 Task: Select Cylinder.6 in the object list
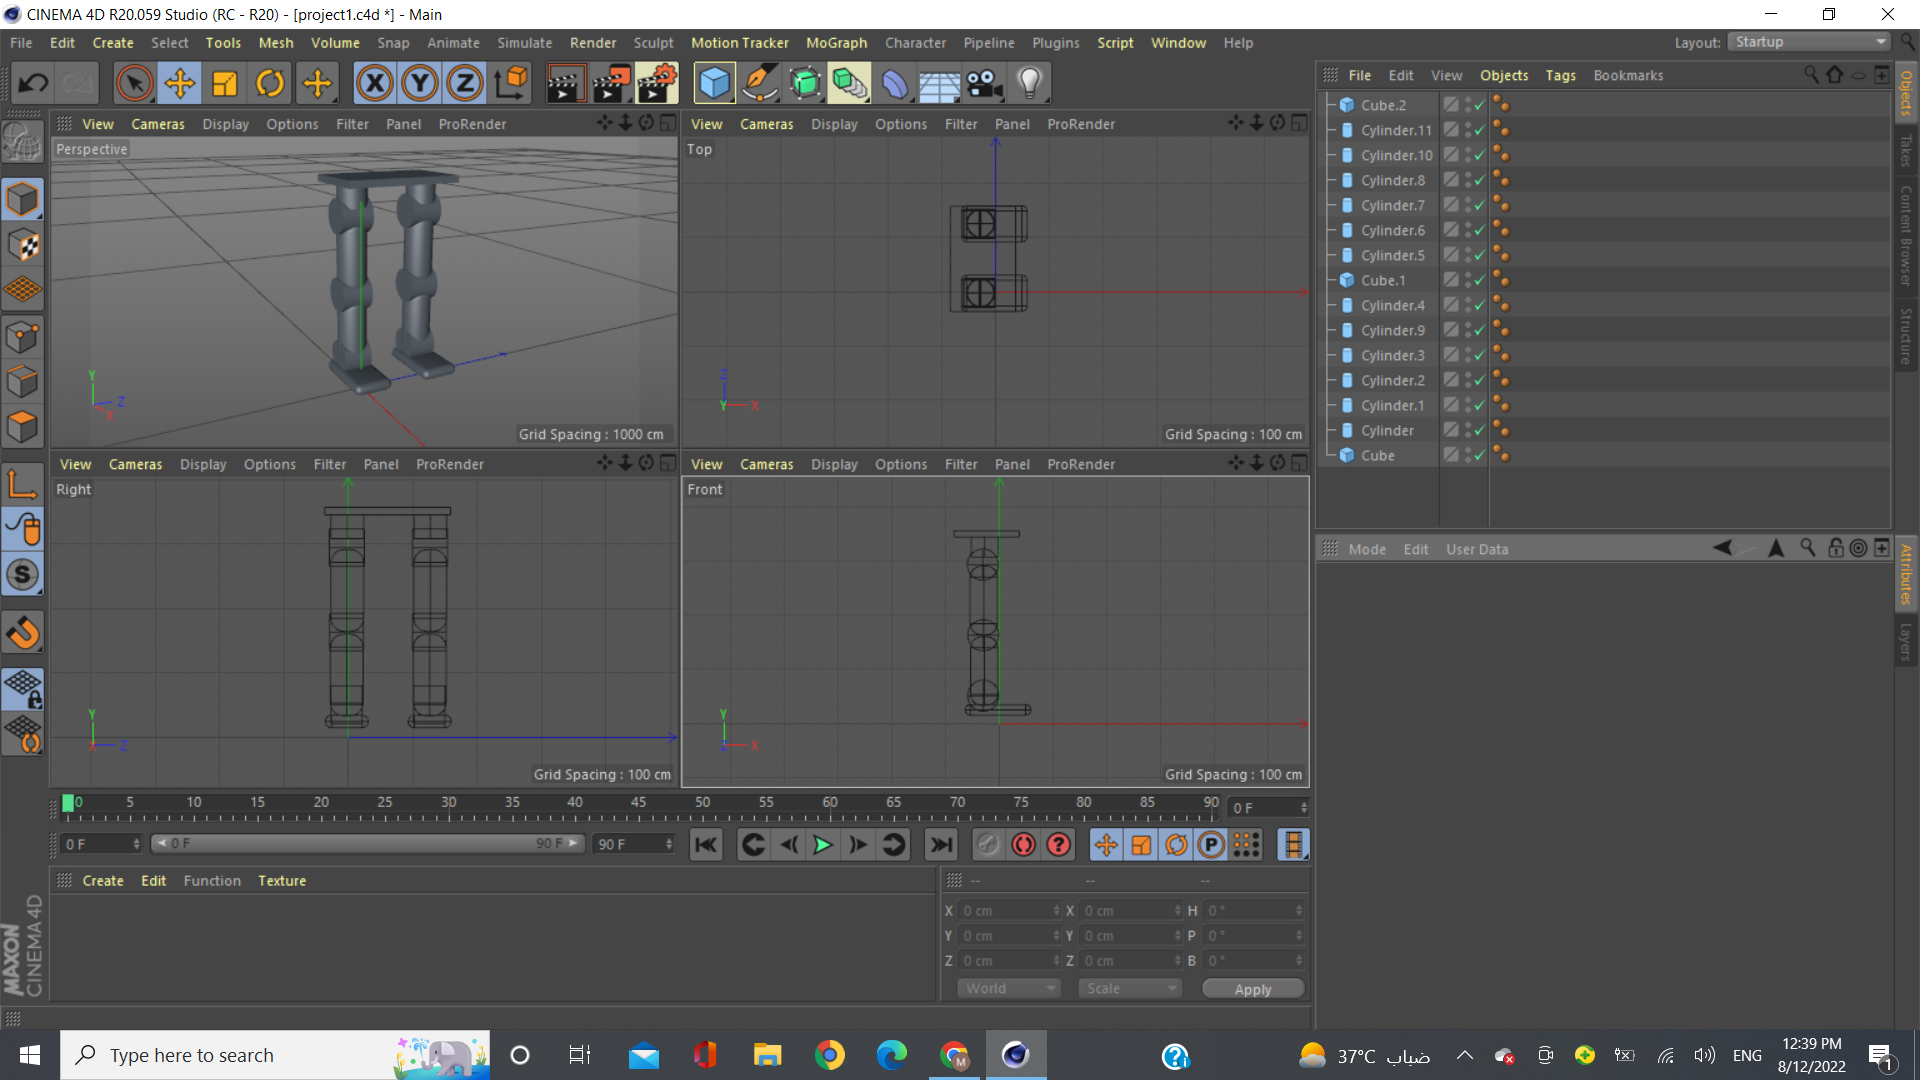(x=1392, y=230)
